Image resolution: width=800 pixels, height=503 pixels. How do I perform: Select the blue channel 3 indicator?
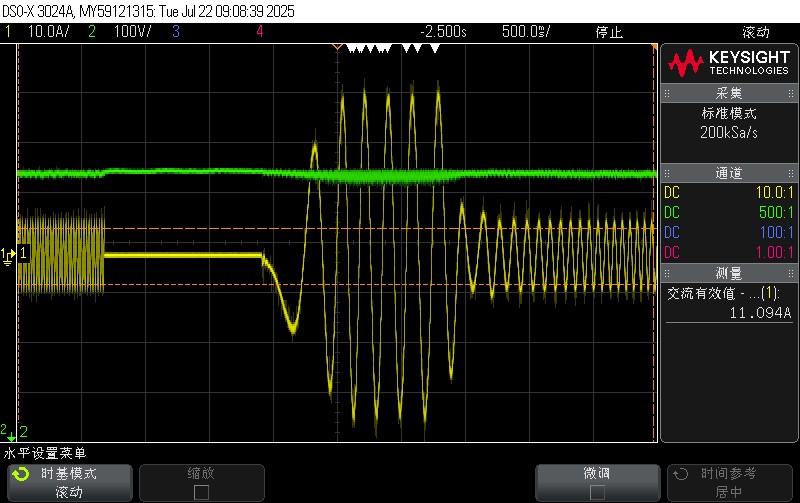pyautogui.click(x=175, y=32)
